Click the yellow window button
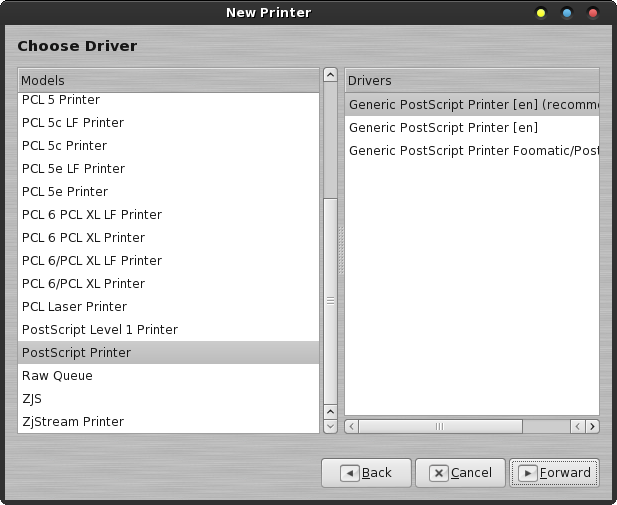 click(541, 13)
